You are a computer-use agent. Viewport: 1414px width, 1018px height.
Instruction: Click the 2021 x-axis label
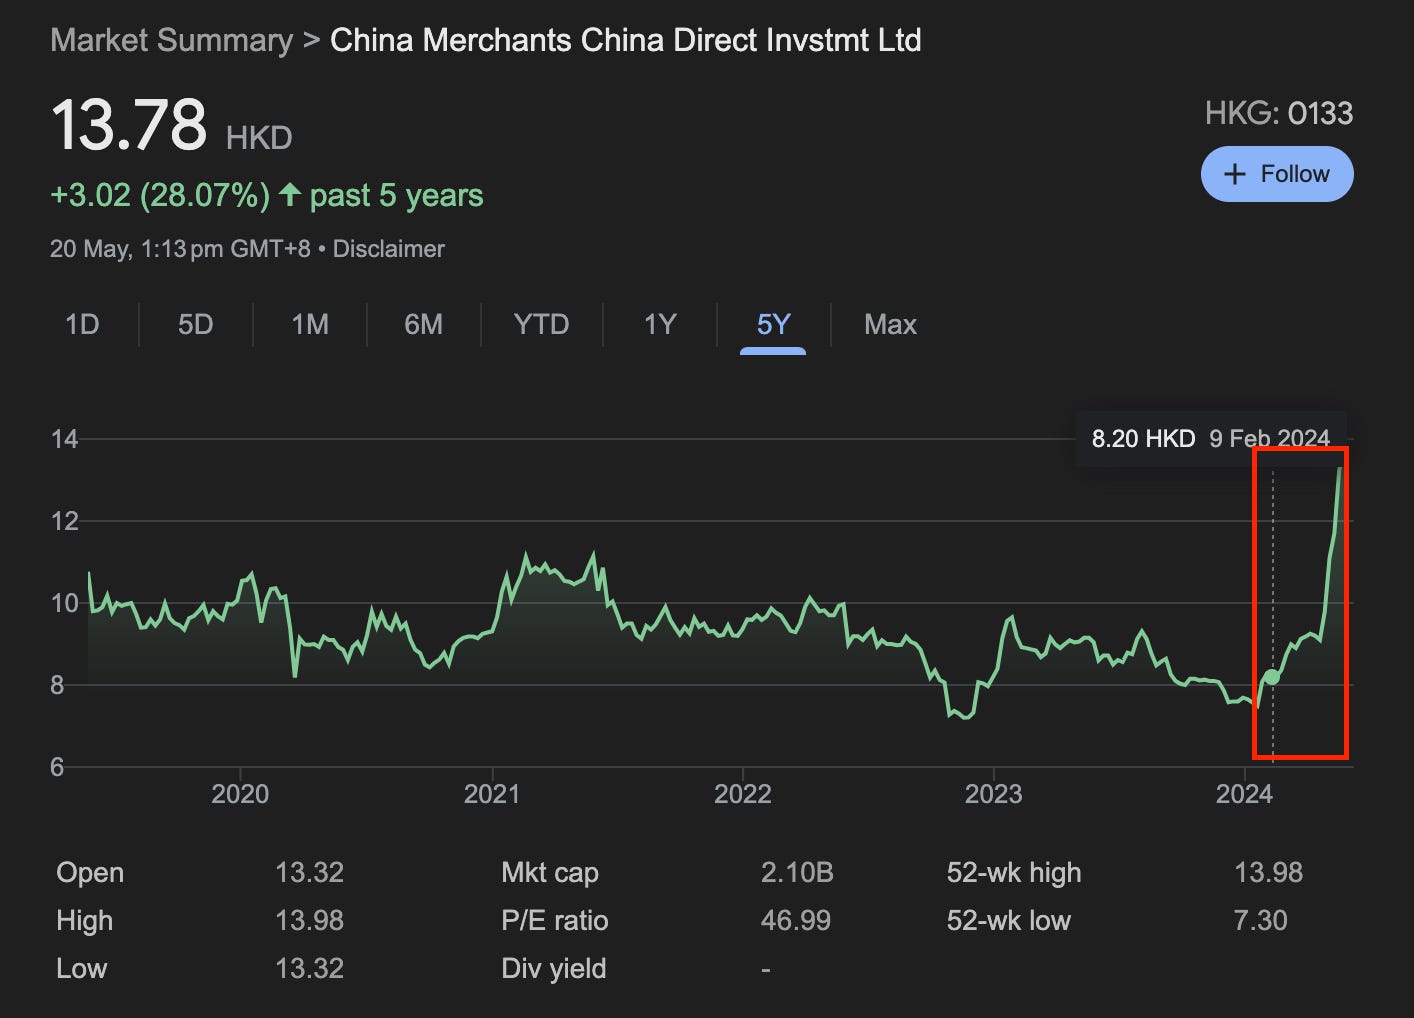tap(492, 794)
